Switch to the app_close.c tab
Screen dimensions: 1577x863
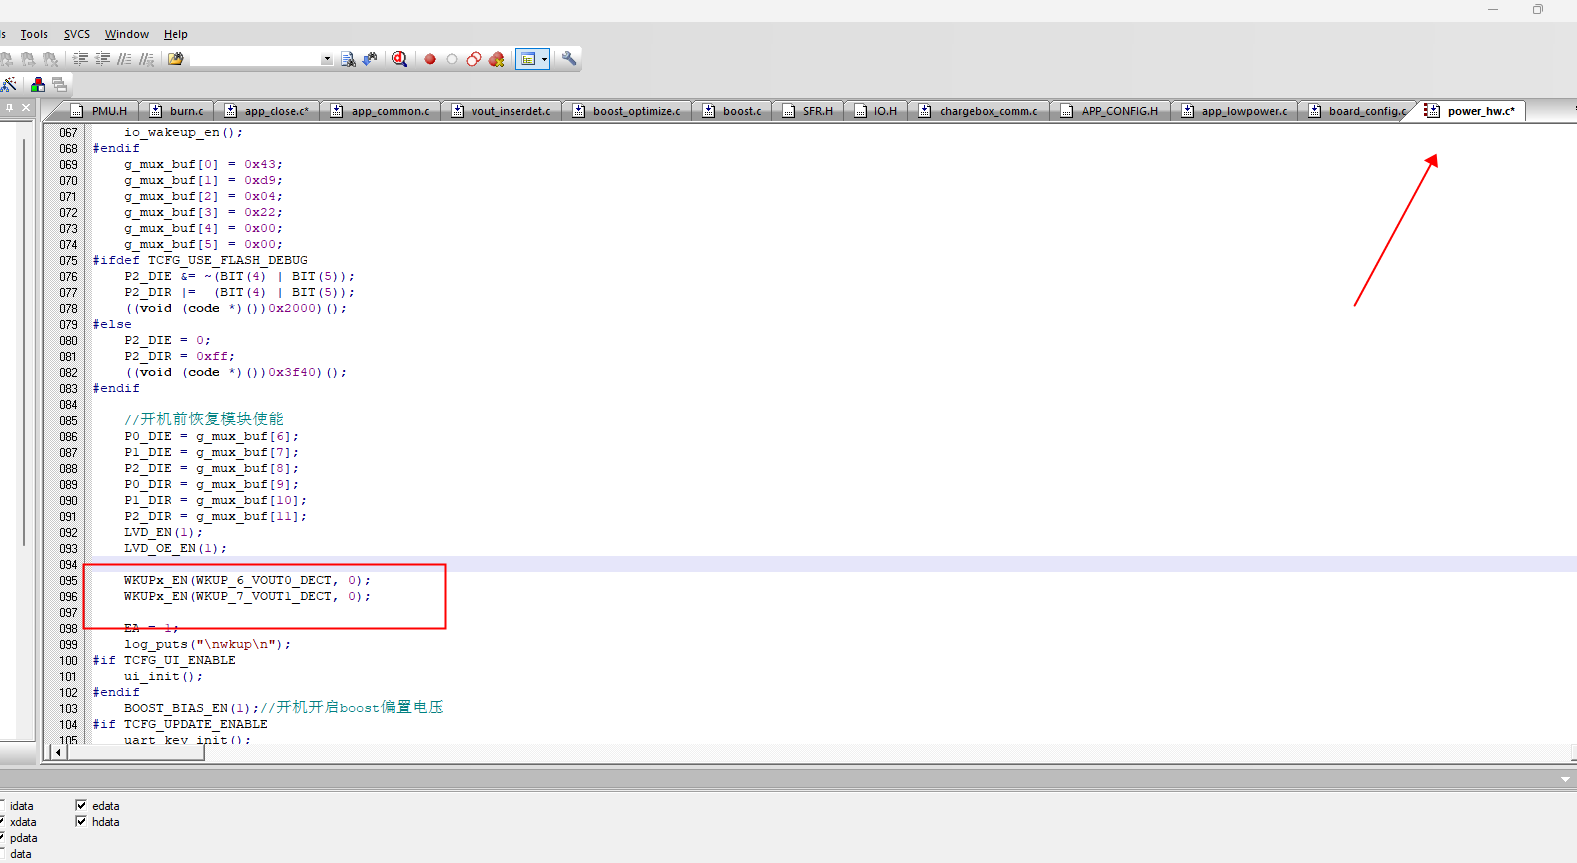(x=267, y=111)
